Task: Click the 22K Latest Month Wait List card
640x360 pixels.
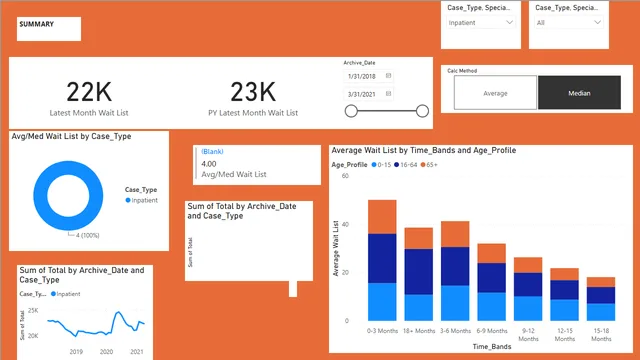Action: tap(89, 98)
